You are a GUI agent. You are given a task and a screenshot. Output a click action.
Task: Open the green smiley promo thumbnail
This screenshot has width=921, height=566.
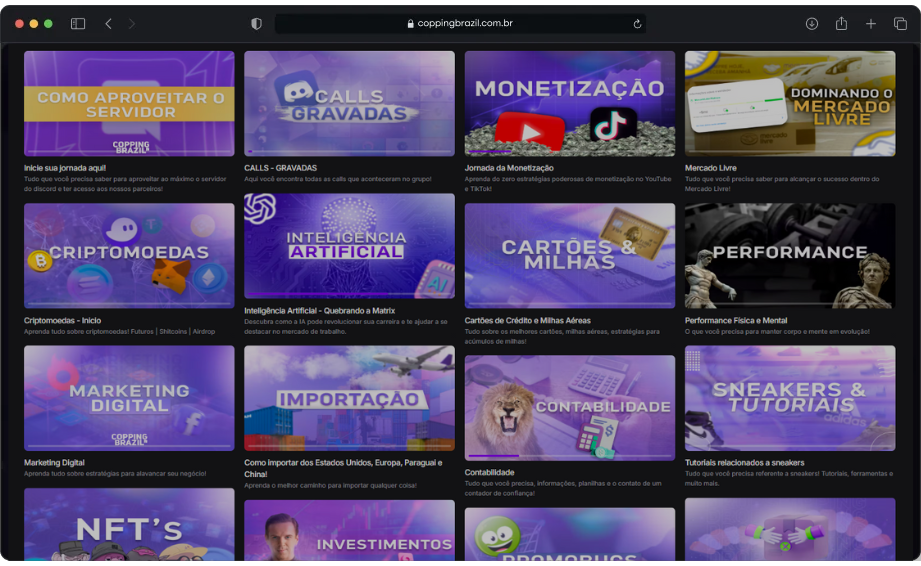click(570, 534)
